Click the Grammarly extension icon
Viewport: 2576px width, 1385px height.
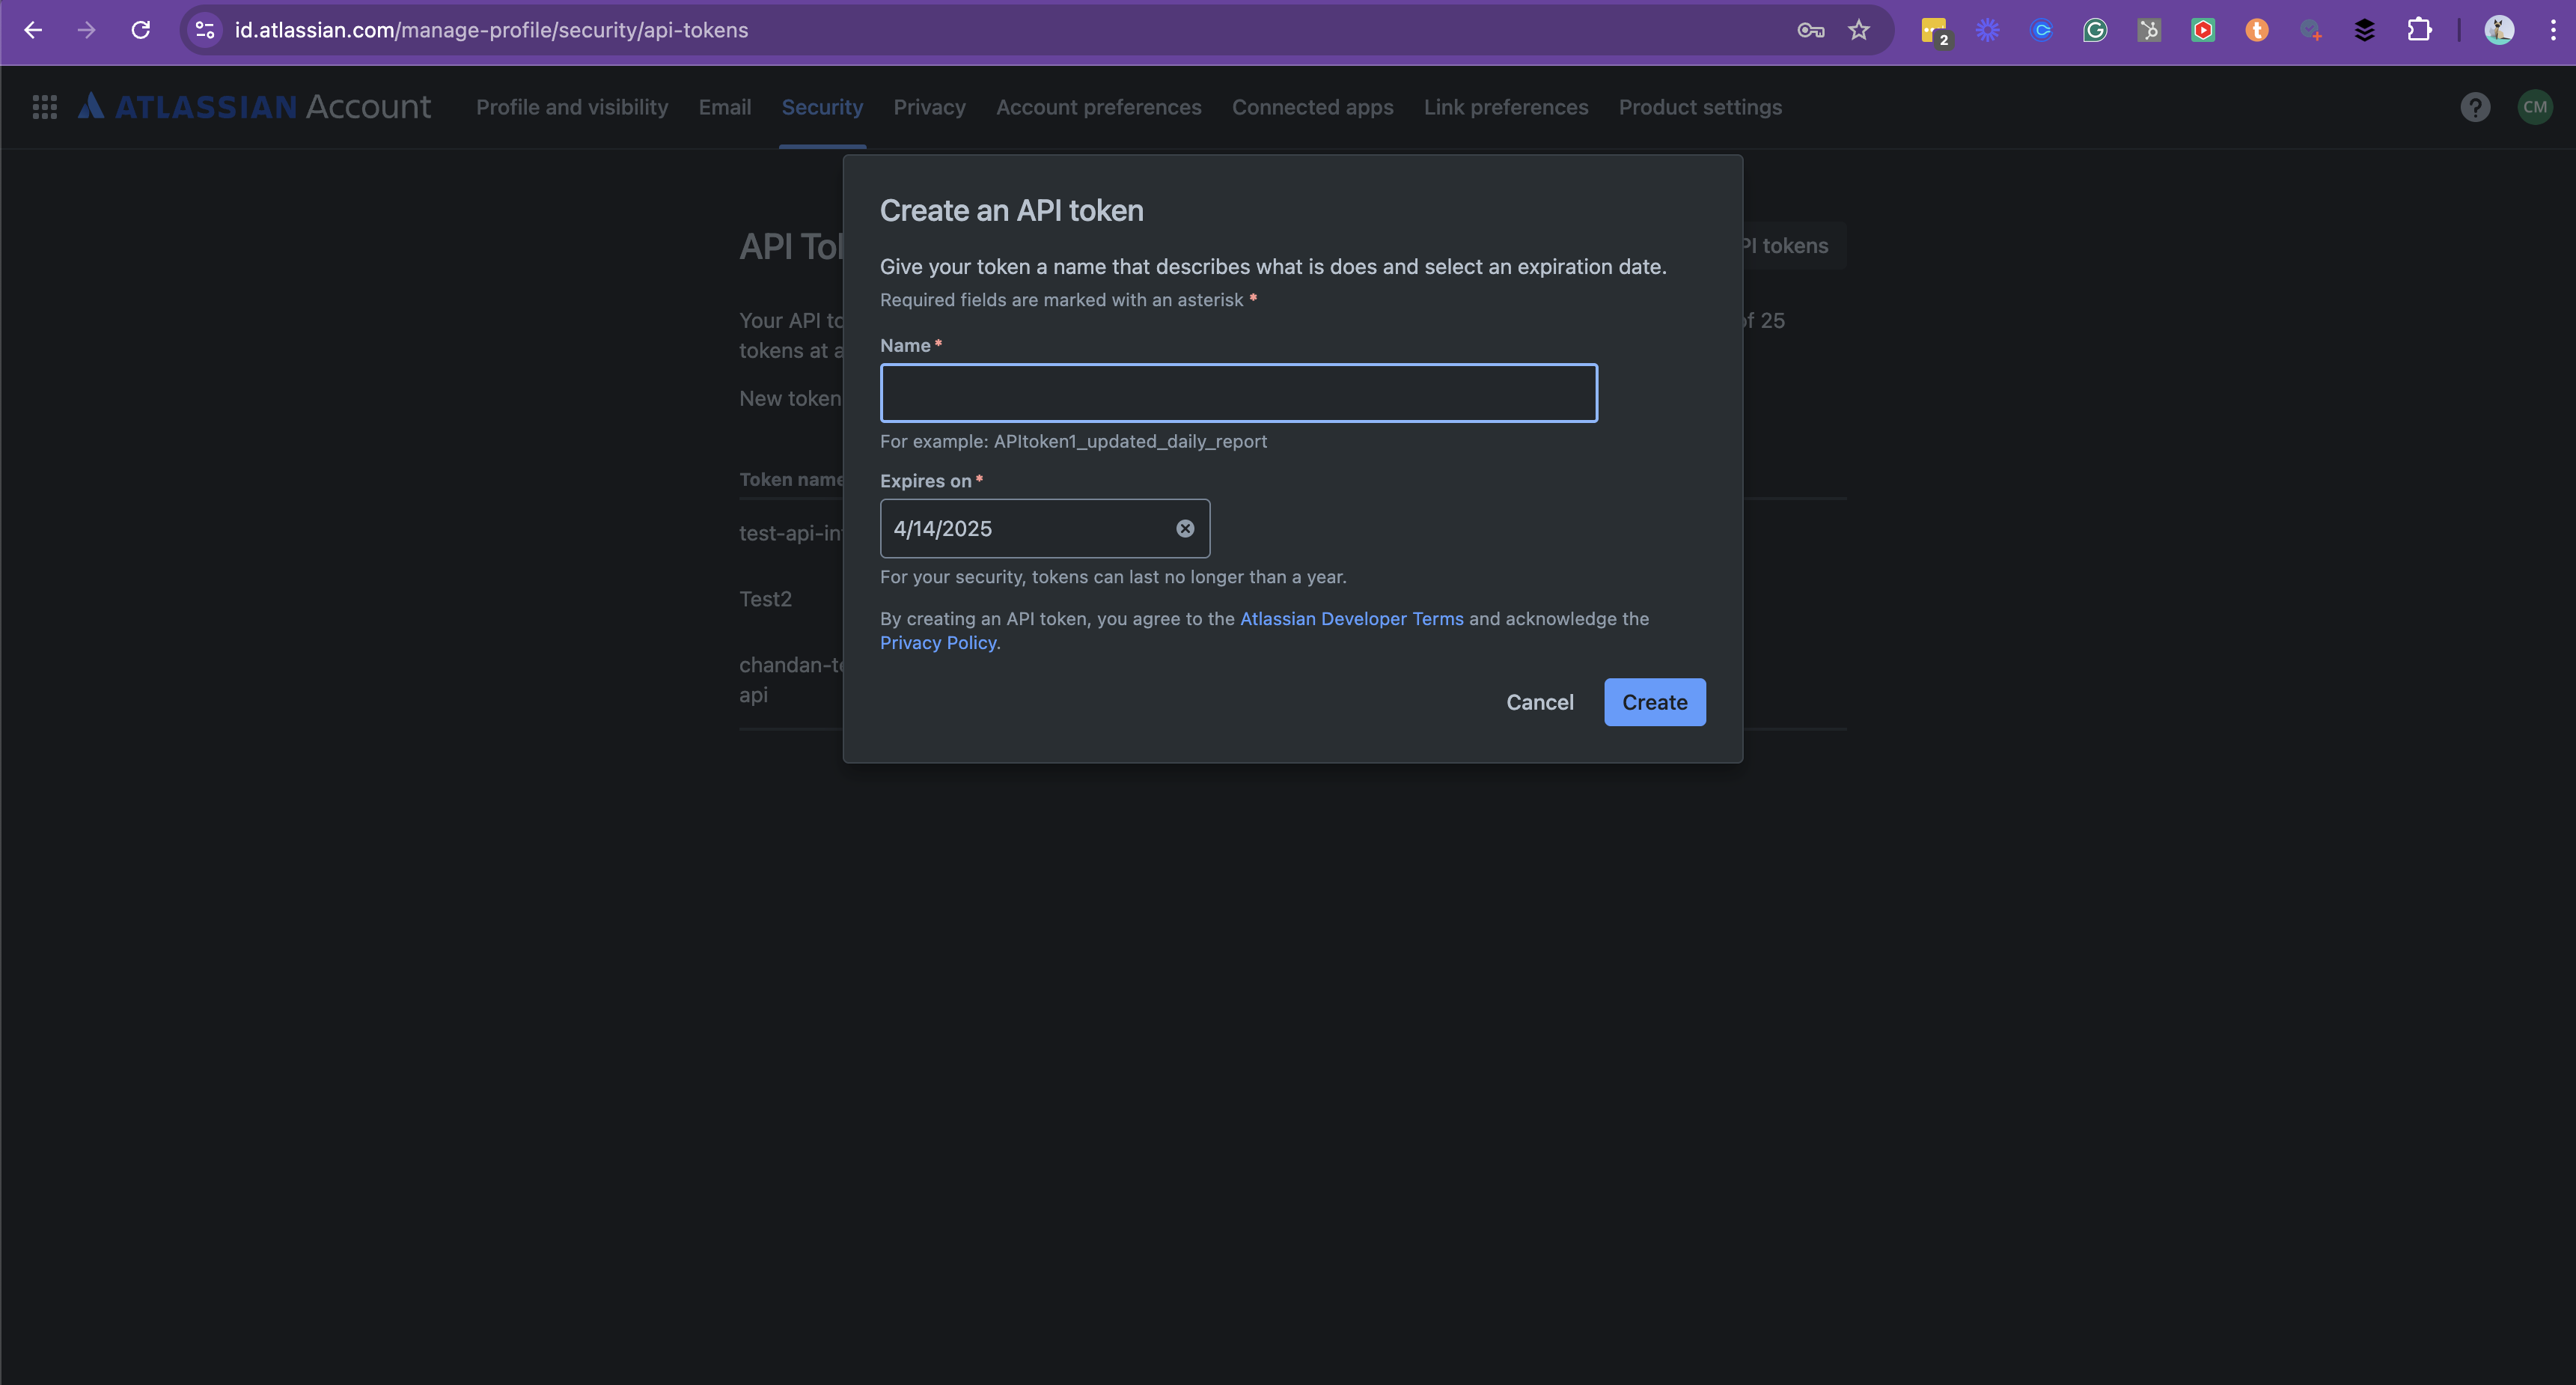2095,30
